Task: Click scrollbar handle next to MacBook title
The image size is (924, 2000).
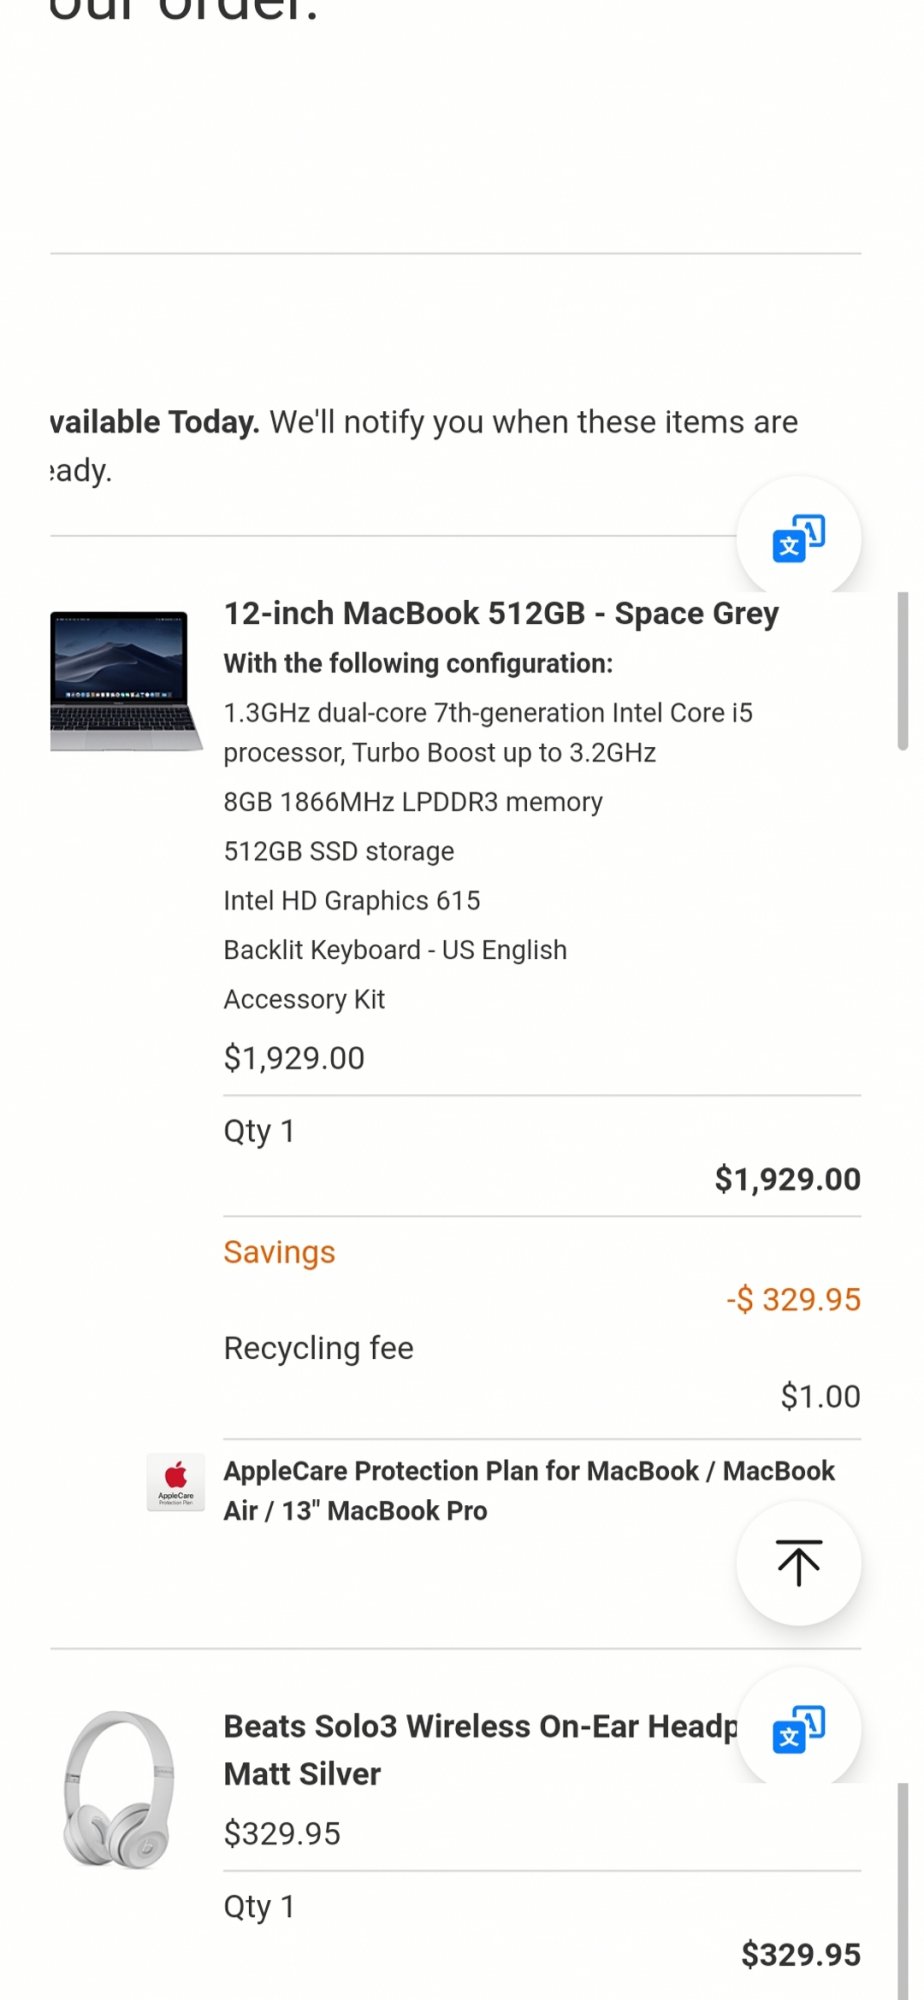Action: click(902, 670)
